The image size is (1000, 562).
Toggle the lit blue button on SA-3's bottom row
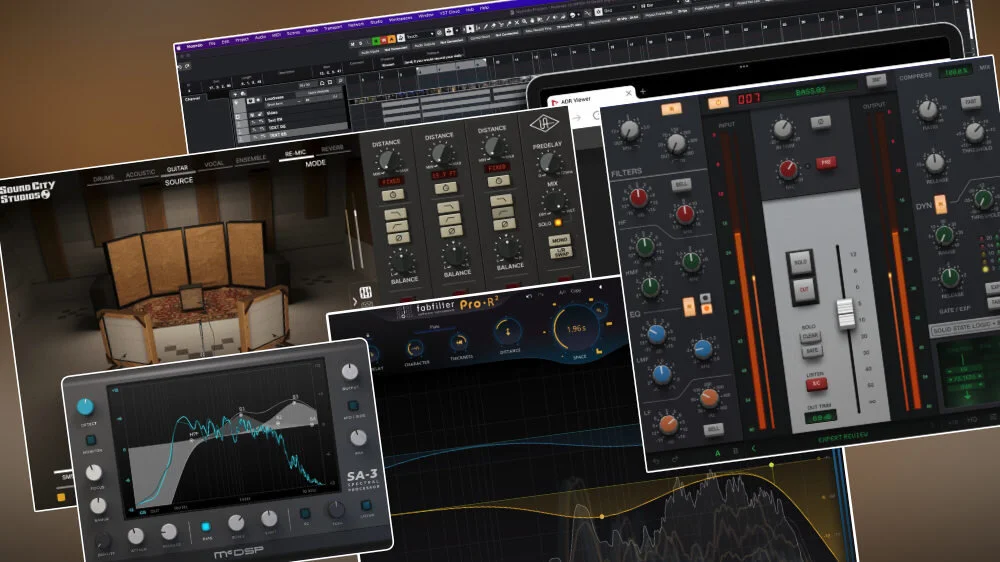205,527
